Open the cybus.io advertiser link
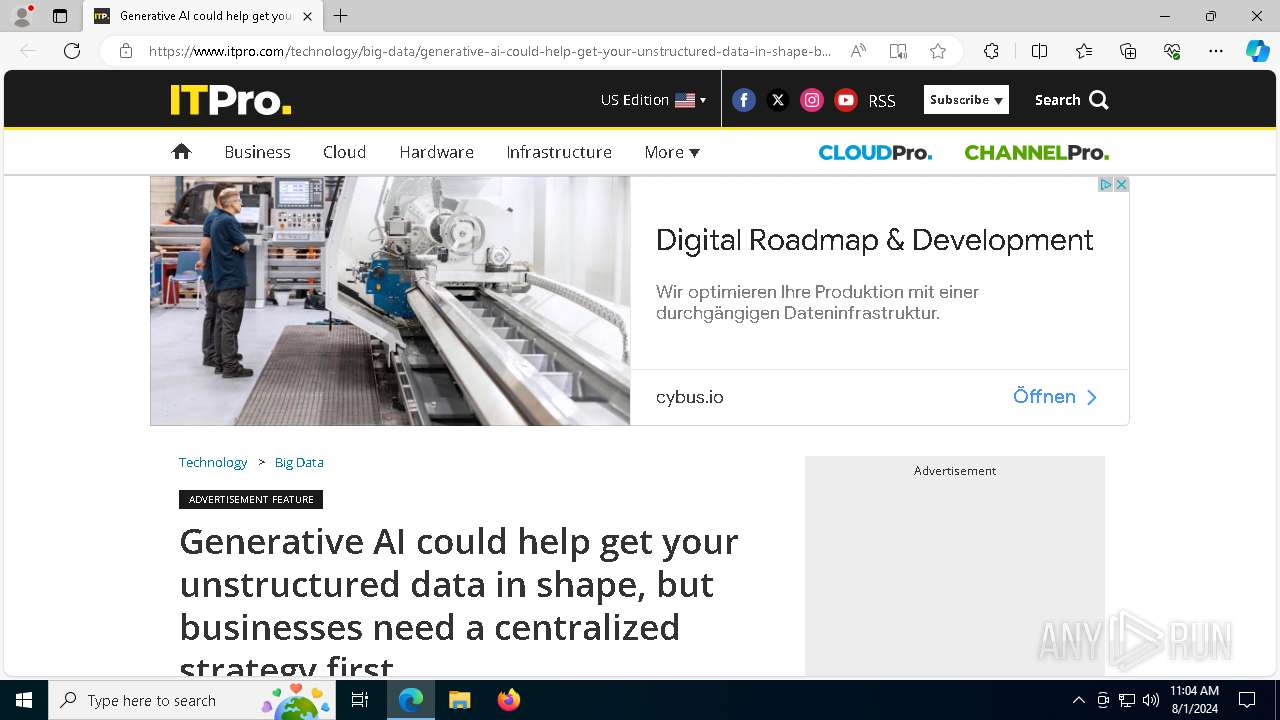Viewport: 1280px width, 720px height. click(x=690, y=397)
